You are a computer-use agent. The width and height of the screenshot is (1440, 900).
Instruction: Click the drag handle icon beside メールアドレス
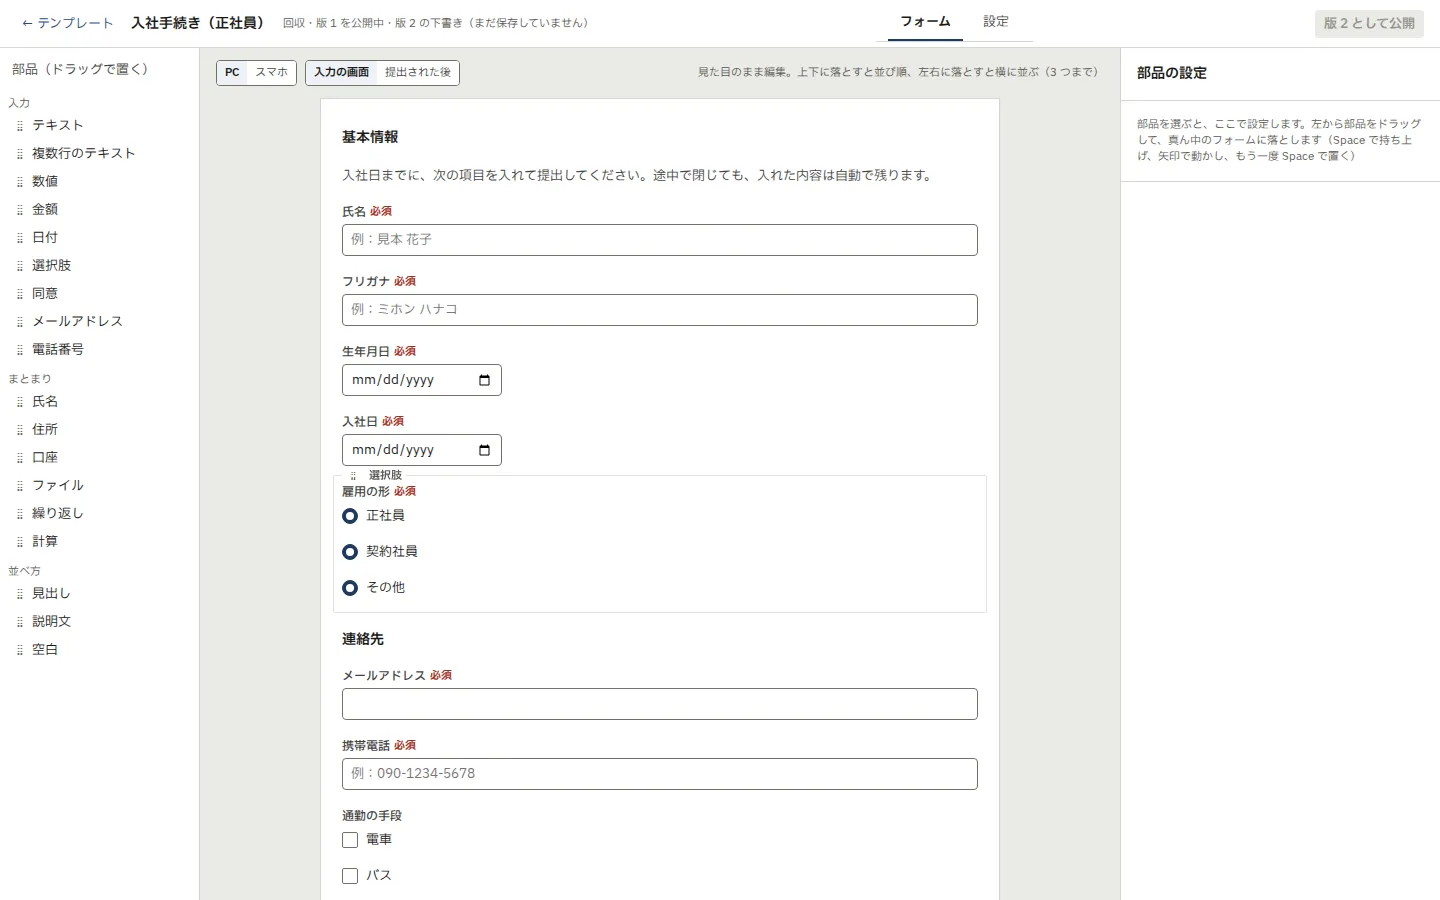(20, 322)
